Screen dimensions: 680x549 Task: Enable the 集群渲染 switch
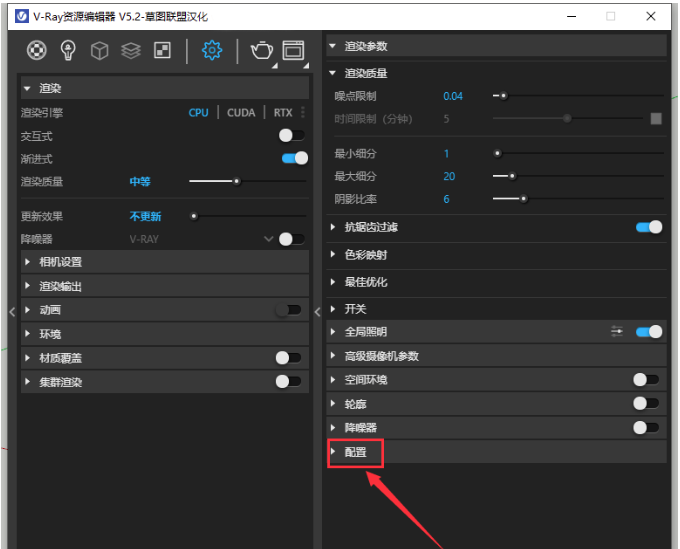coord(288,382)
